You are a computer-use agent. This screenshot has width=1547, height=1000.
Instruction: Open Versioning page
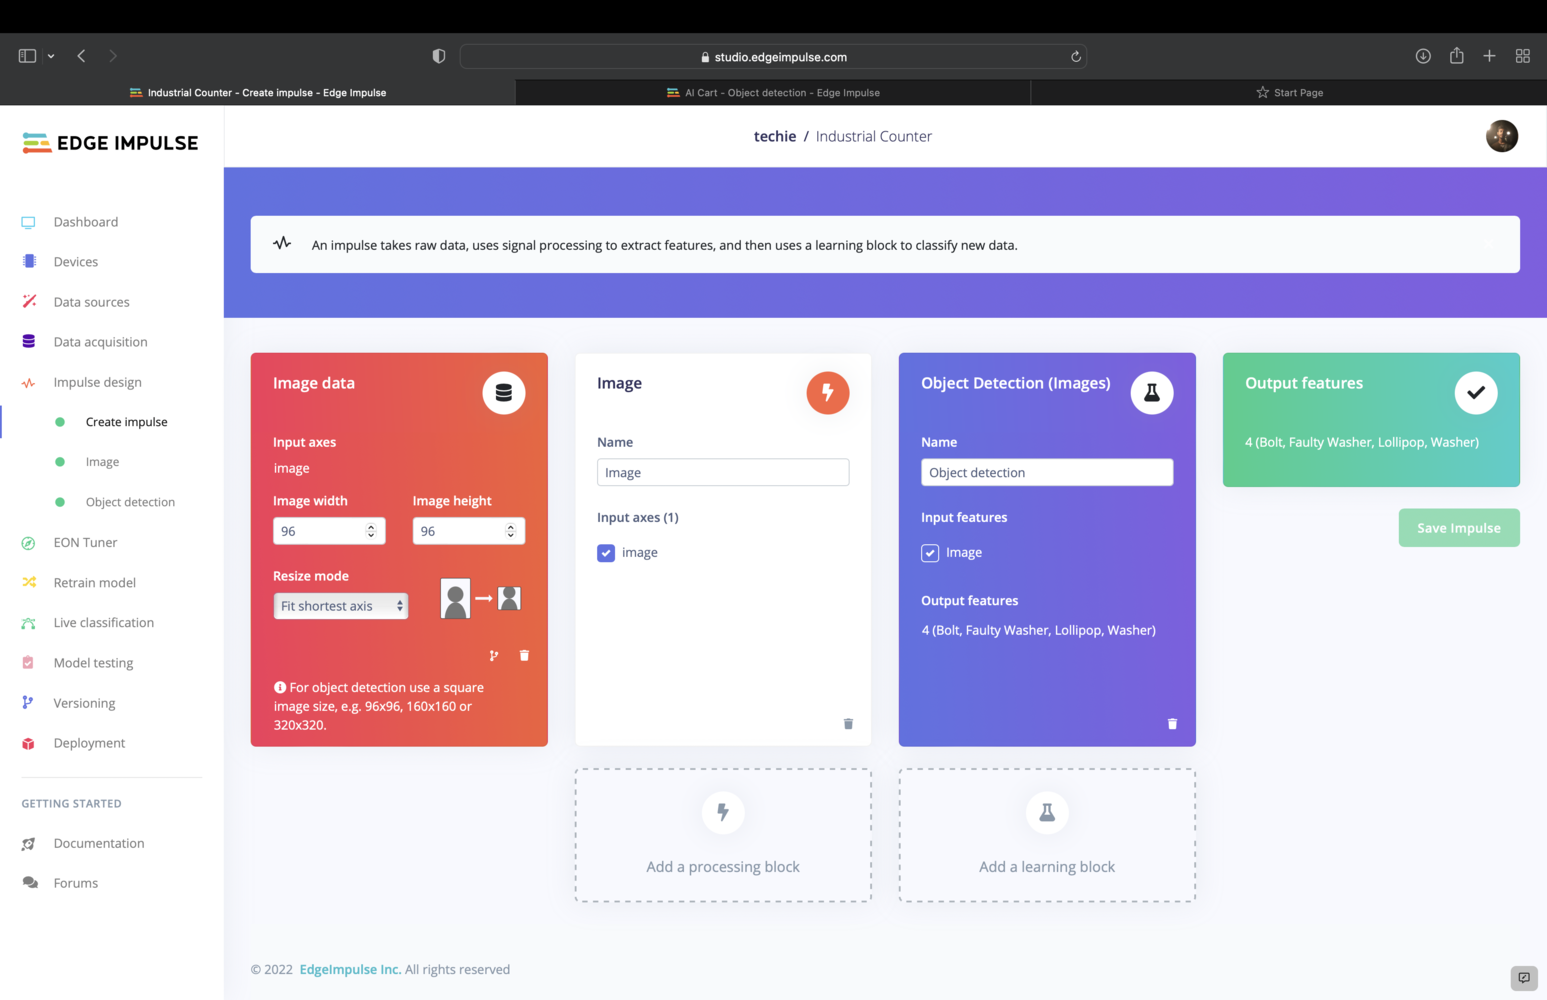pyautogui.click(x=84, y=703)
